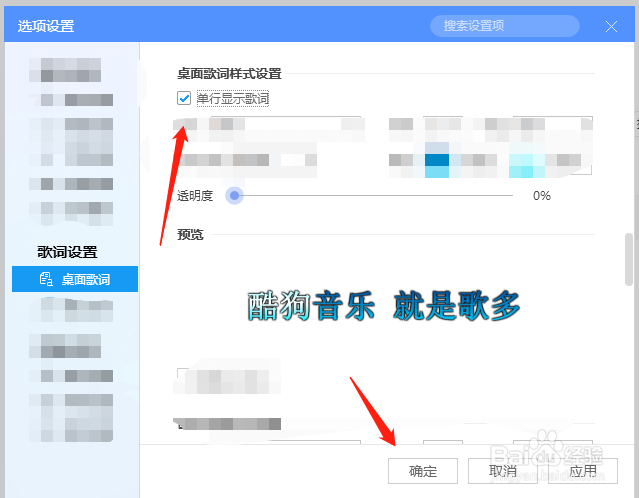Click the 预览 section label
The width and height of the screenshot is (639, 498).
pyautogui.click(x=190, y=235)
